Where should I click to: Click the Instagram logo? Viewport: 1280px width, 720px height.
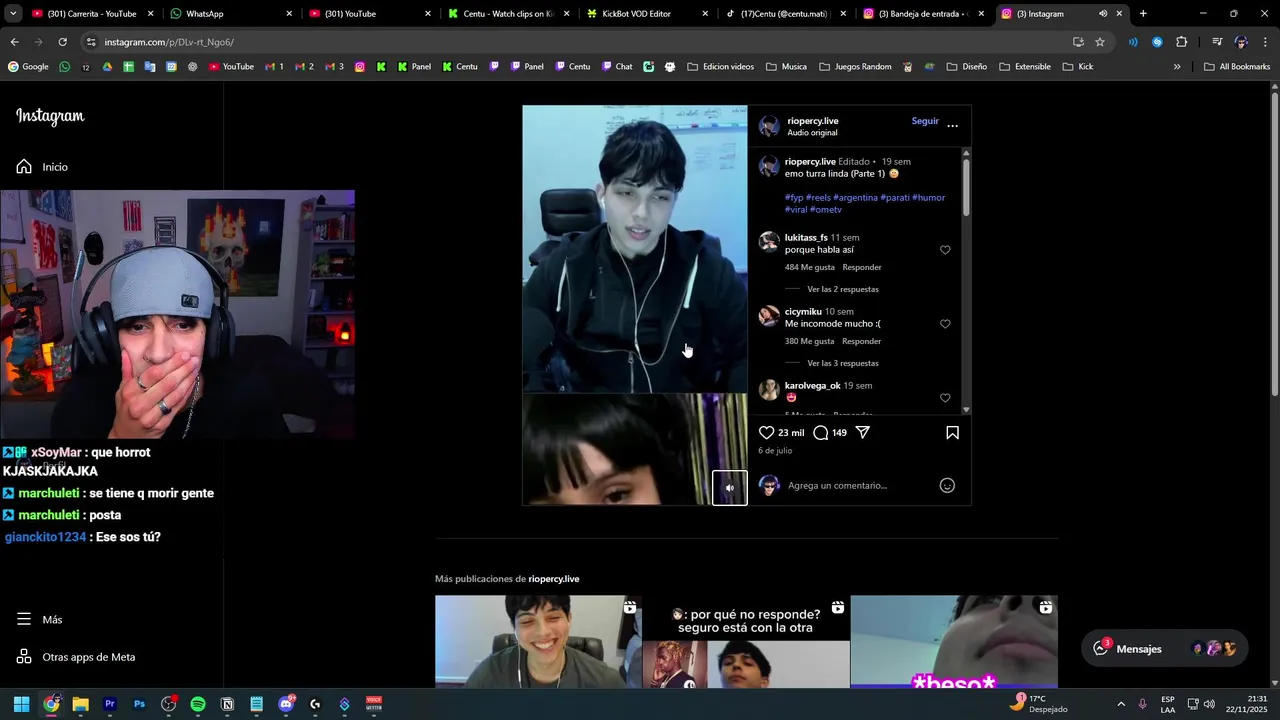[x=50, y=116]
